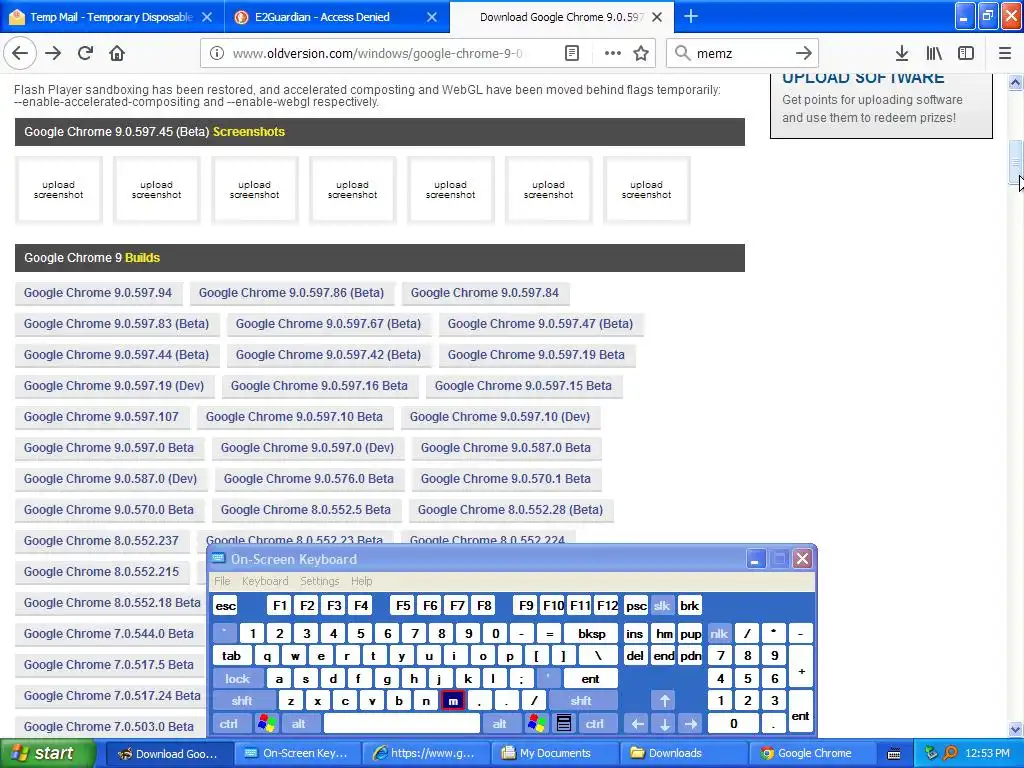
Task: Bookmark this page with the star
Action: 641,54
